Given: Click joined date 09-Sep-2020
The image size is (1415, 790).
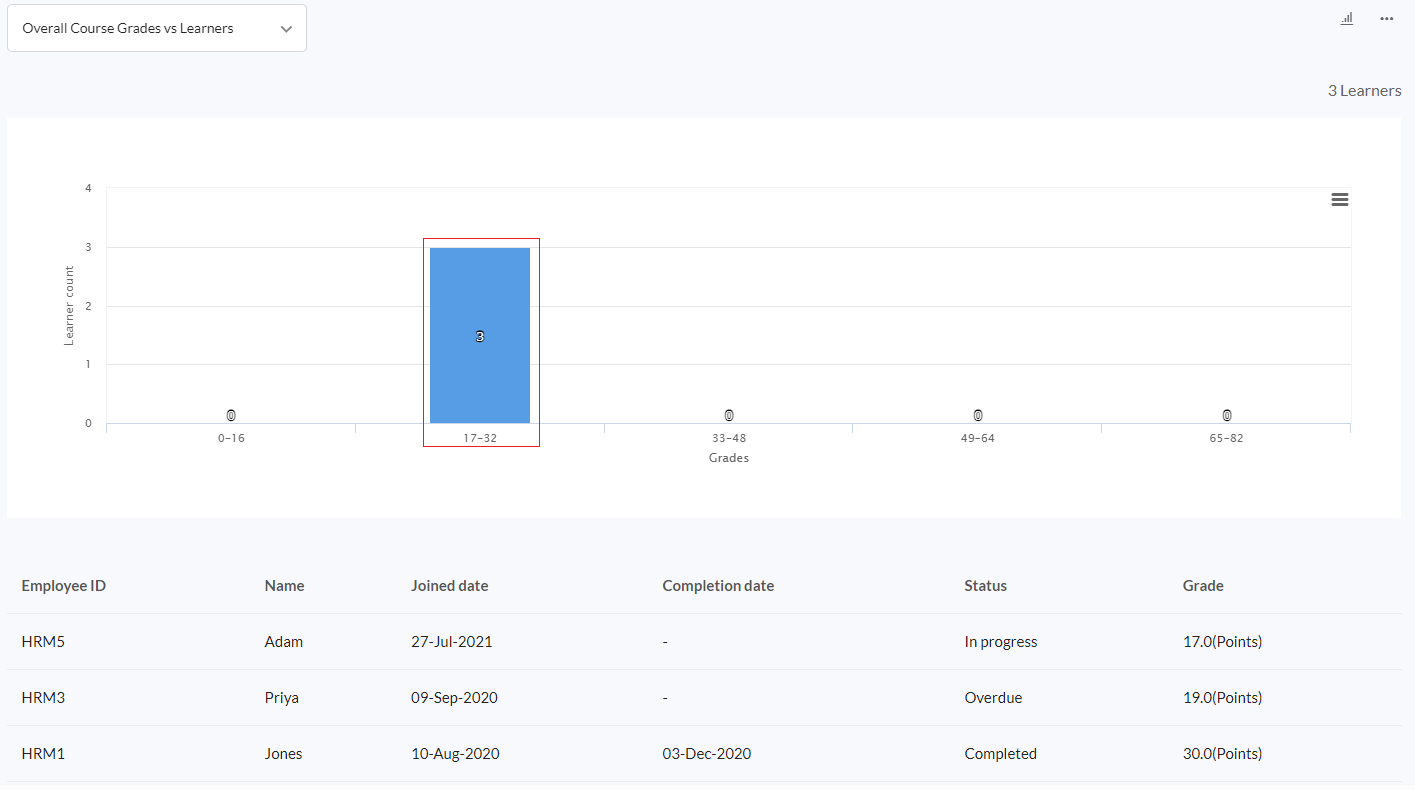Looking at the screenshot, I should (x=454, y=697).
